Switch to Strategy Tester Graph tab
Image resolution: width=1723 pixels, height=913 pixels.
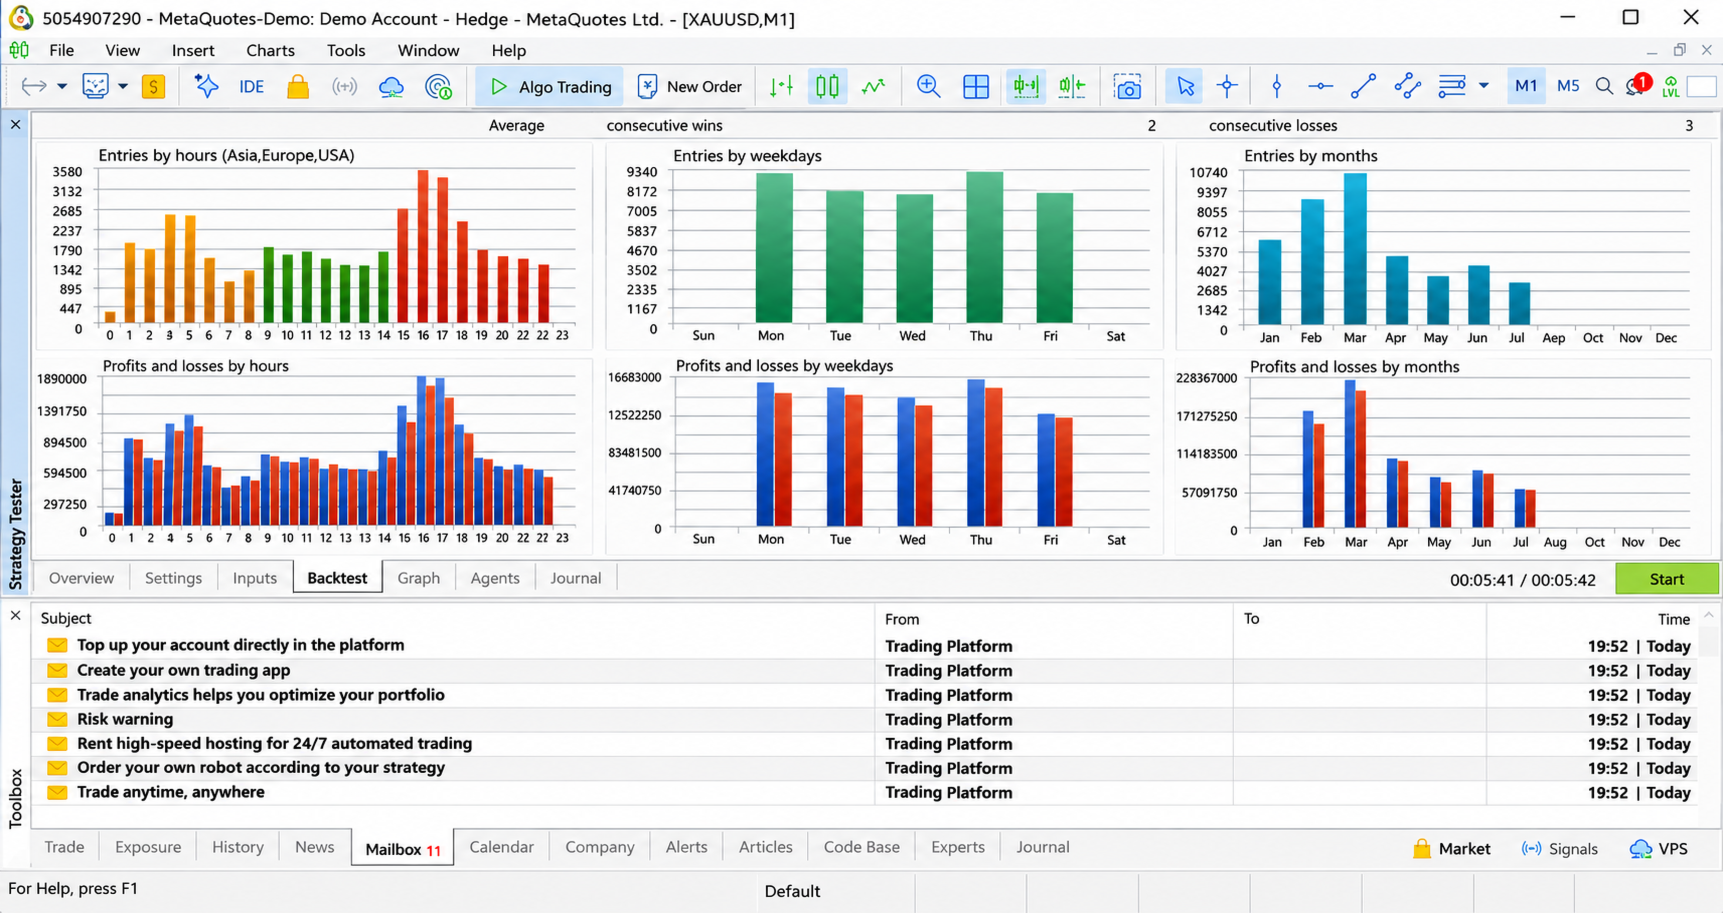click(418, 578)
